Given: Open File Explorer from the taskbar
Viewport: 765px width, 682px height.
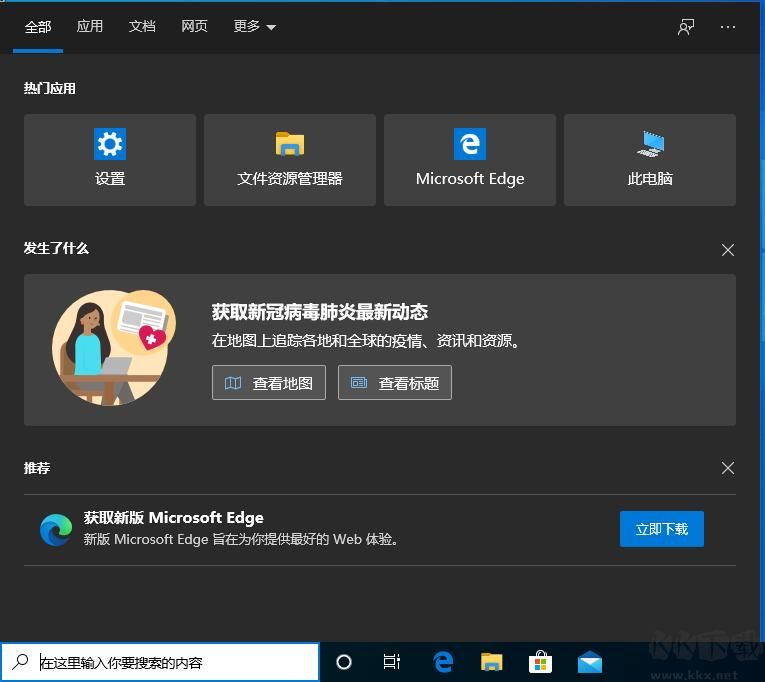Looking at the screenshot, I should coord(491,662).
